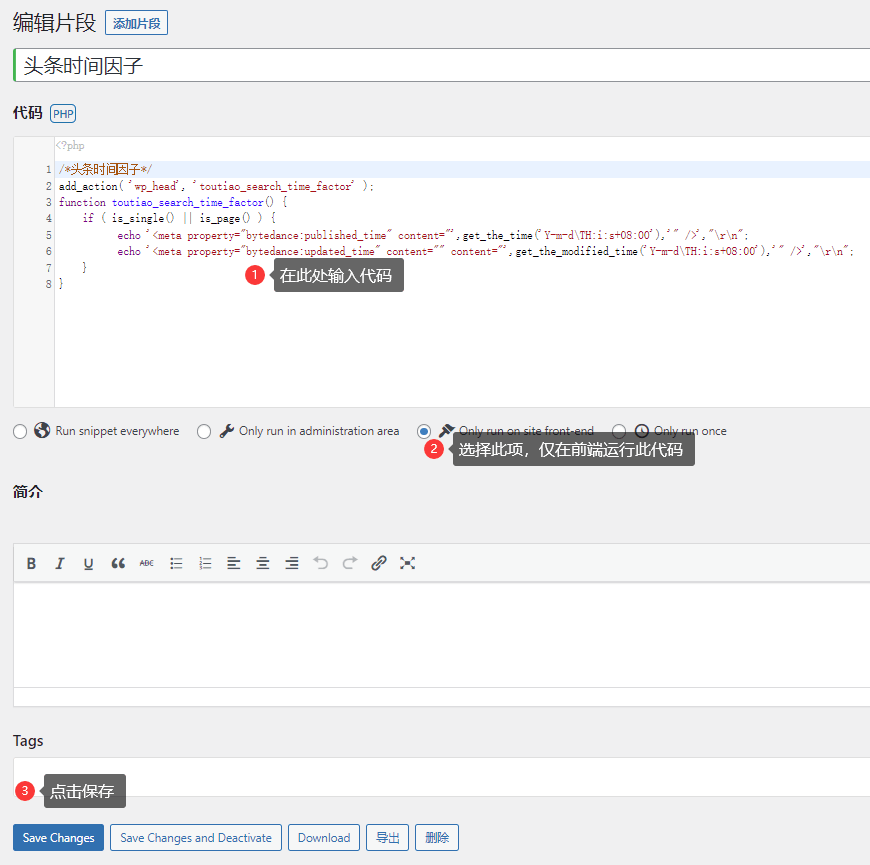The width and height of the screenshot is (870, 865).
Task: Align text center
Action: pos(262,563)
